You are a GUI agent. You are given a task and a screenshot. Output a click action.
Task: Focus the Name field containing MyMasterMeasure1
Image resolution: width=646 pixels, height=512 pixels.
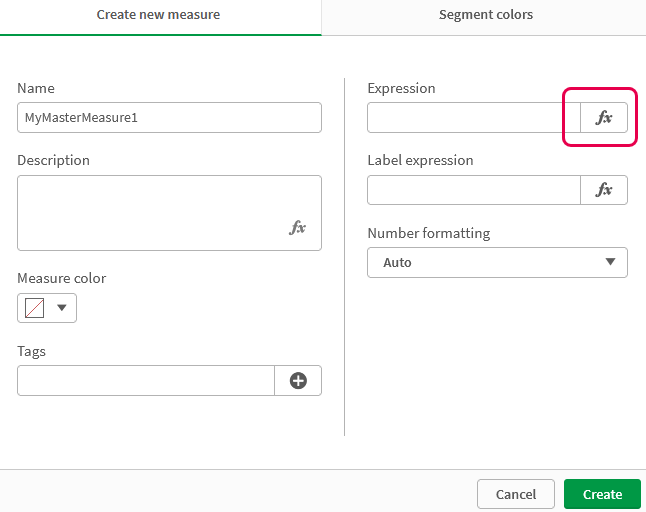coord(169,118)
